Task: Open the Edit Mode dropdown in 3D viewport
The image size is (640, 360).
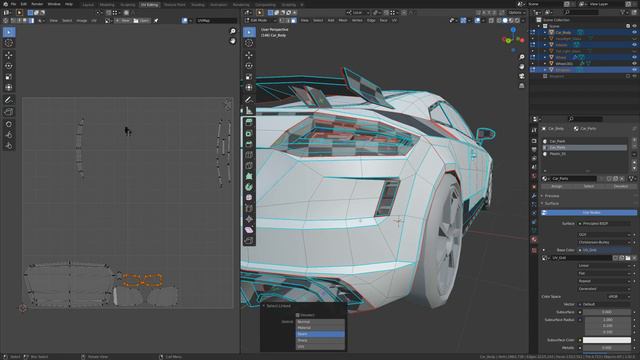Action: (x=260, y=20)
